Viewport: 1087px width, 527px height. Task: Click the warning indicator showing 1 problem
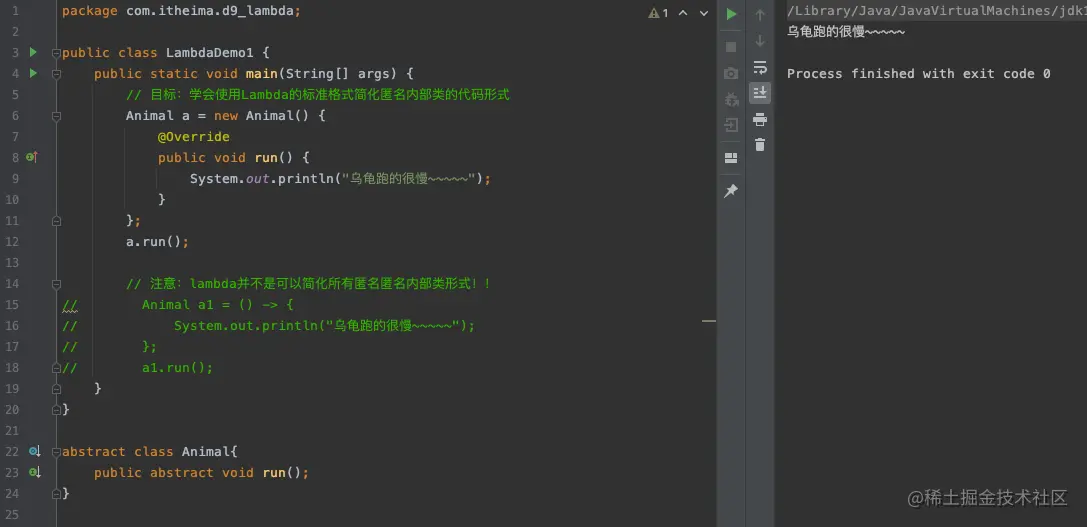pyautogui.click(x=659, y=12)
